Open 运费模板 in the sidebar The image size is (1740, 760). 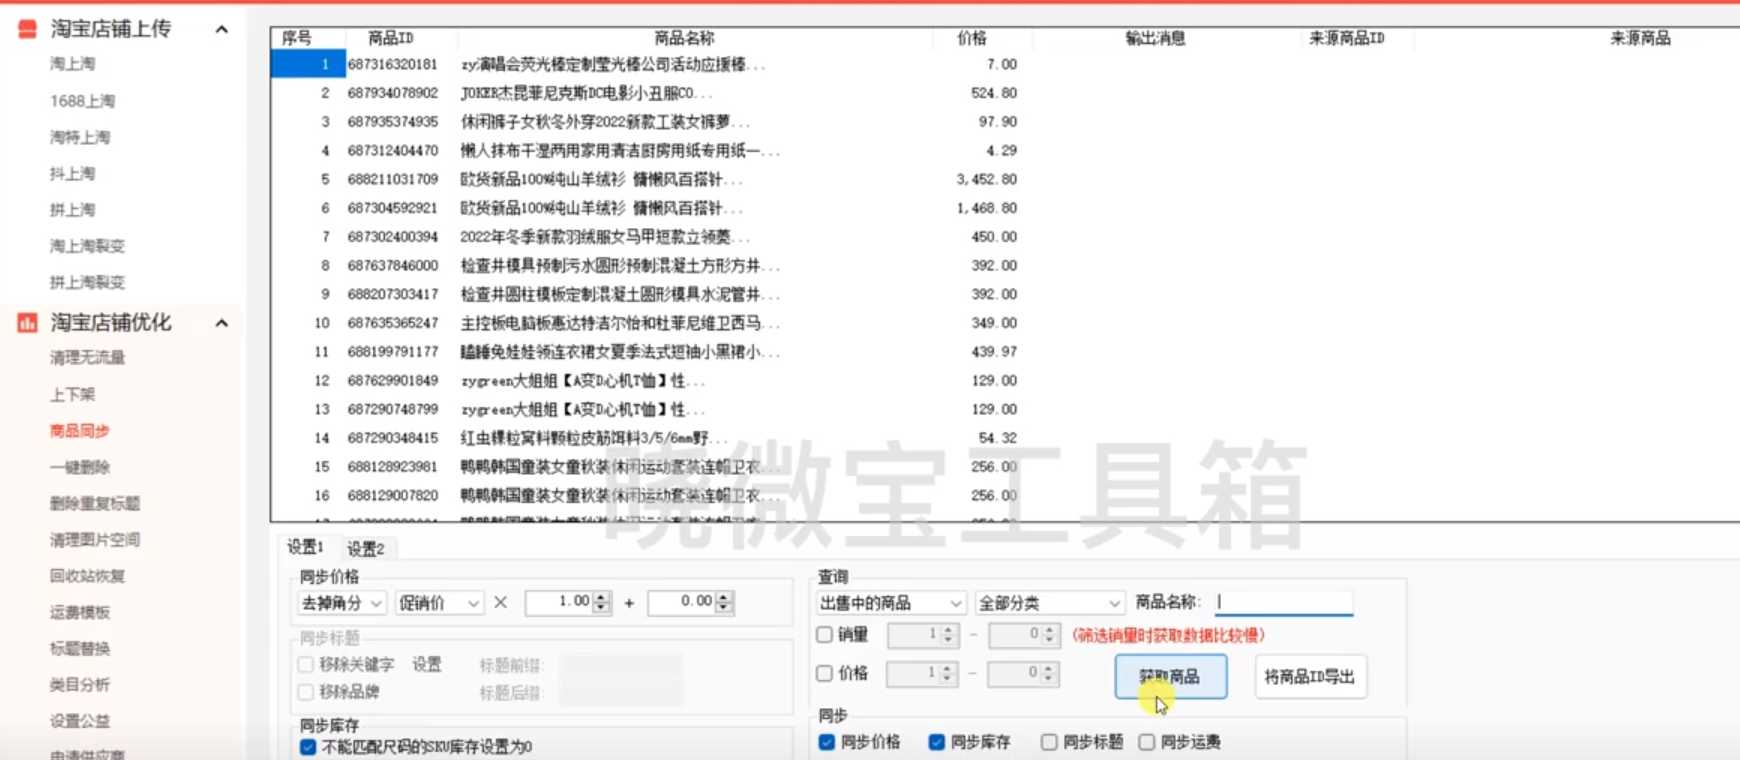tap(80, 612)
